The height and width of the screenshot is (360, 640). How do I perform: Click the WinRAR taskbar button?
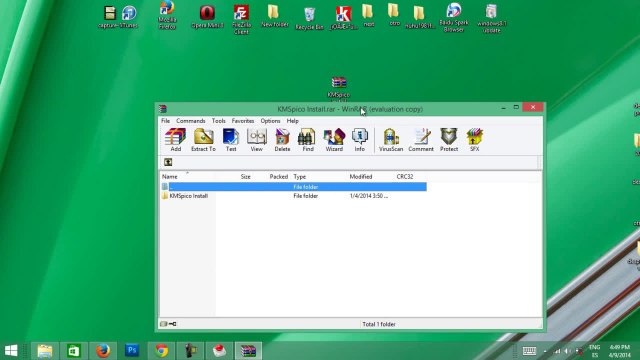pos(248,351)
